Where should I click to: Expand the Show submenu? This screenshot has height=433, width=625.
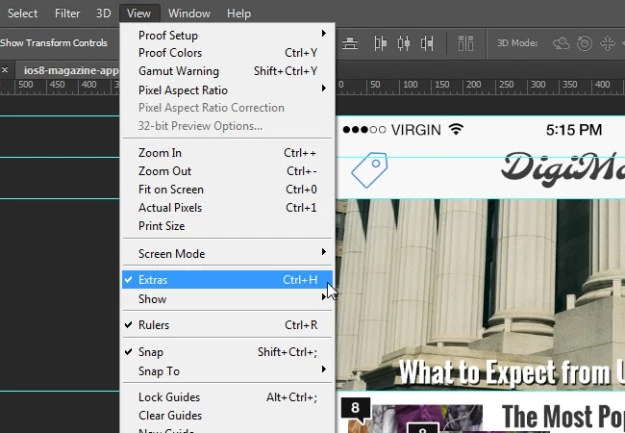tap(227, 299)
